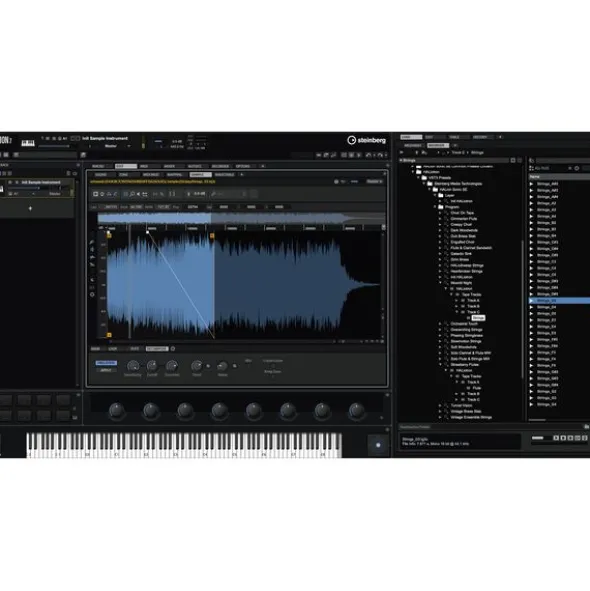Collapse the Program folder in tree

[435, 207]
